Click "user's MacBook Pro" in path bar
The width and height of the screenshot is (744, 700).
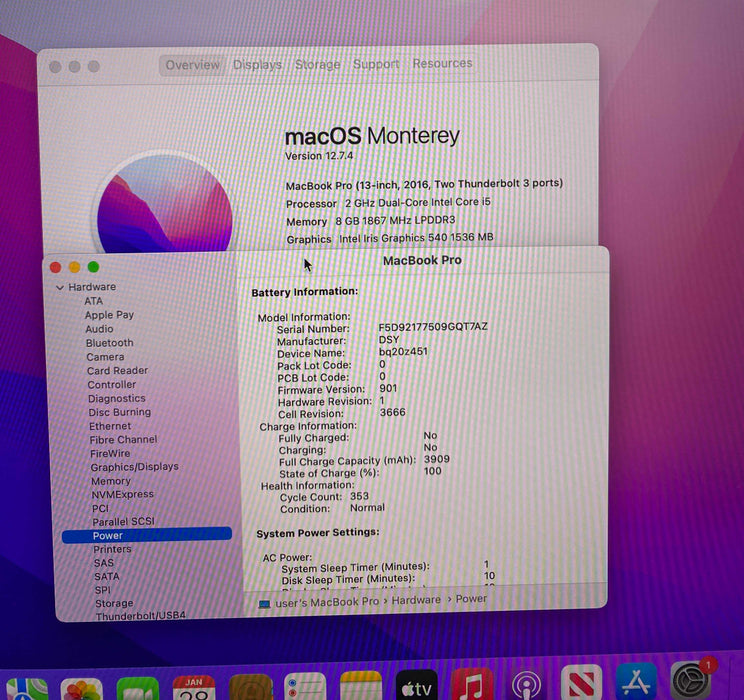pos(327,602)
